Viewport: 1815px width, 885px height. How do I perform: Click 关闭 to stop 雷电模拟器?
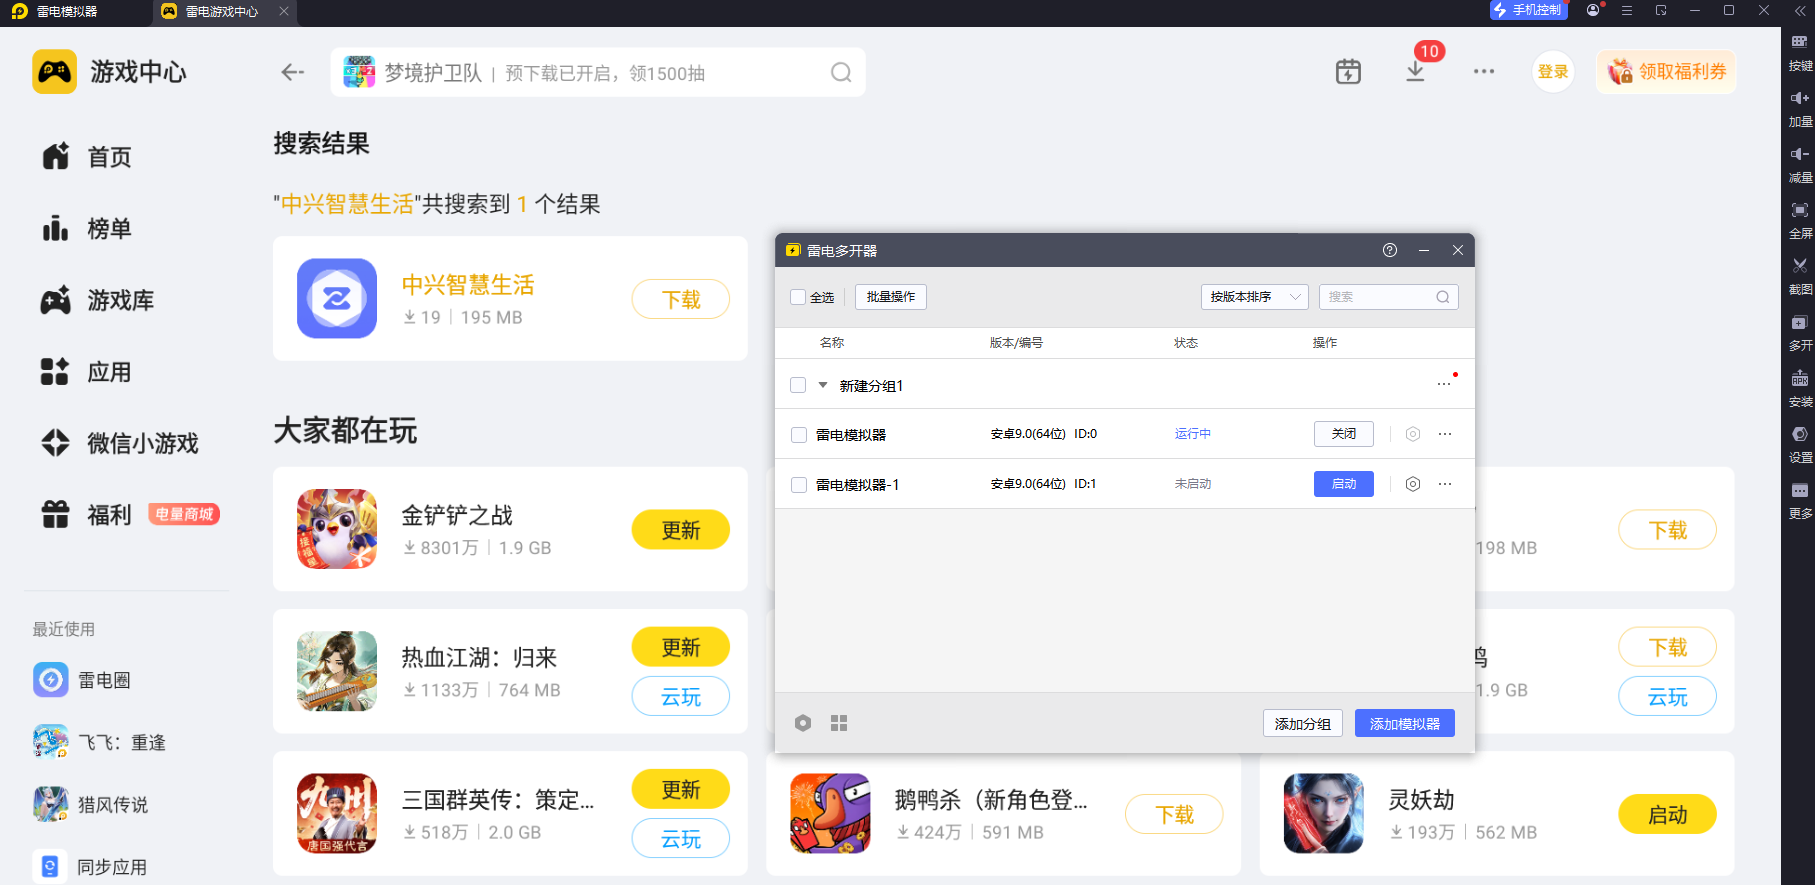1344,434
